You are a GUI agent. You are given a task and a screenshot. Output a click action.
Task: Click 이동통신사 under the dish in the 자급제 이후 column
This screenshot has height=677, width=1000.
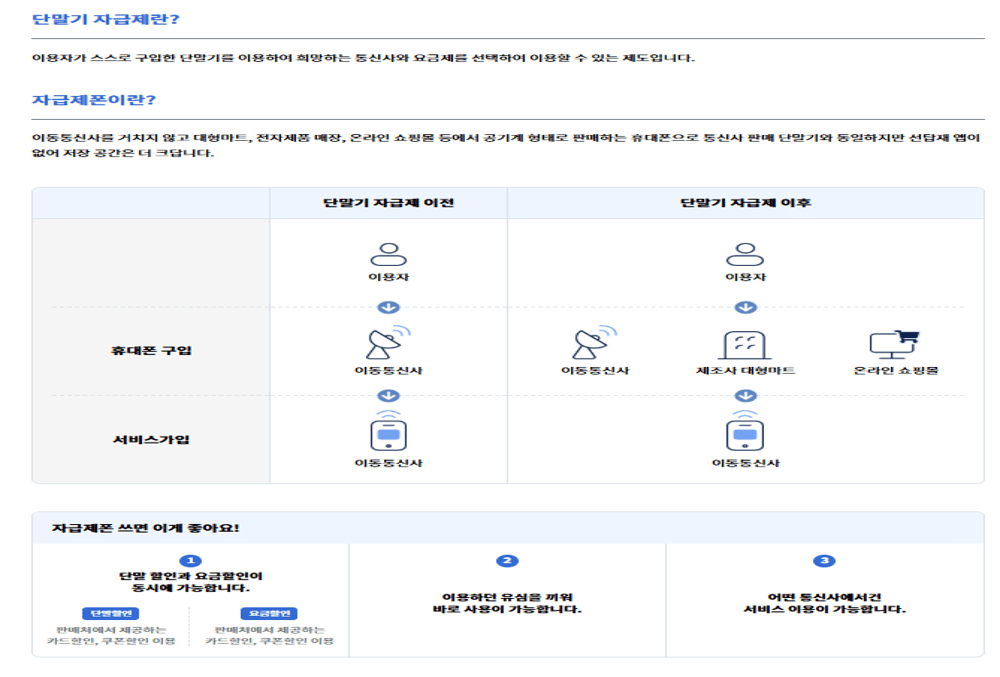(x=595, y=370)
